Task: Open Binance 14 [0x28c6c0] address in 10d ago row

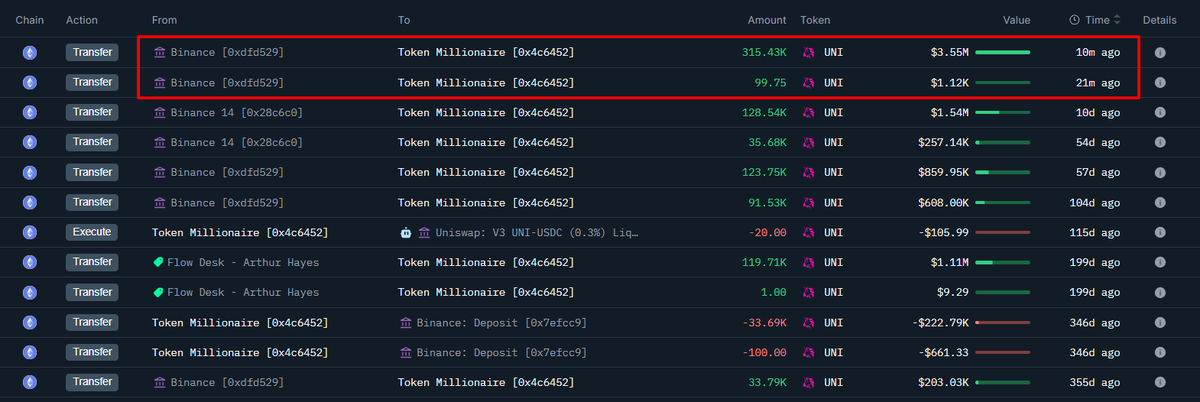Action: click(237, 112)
